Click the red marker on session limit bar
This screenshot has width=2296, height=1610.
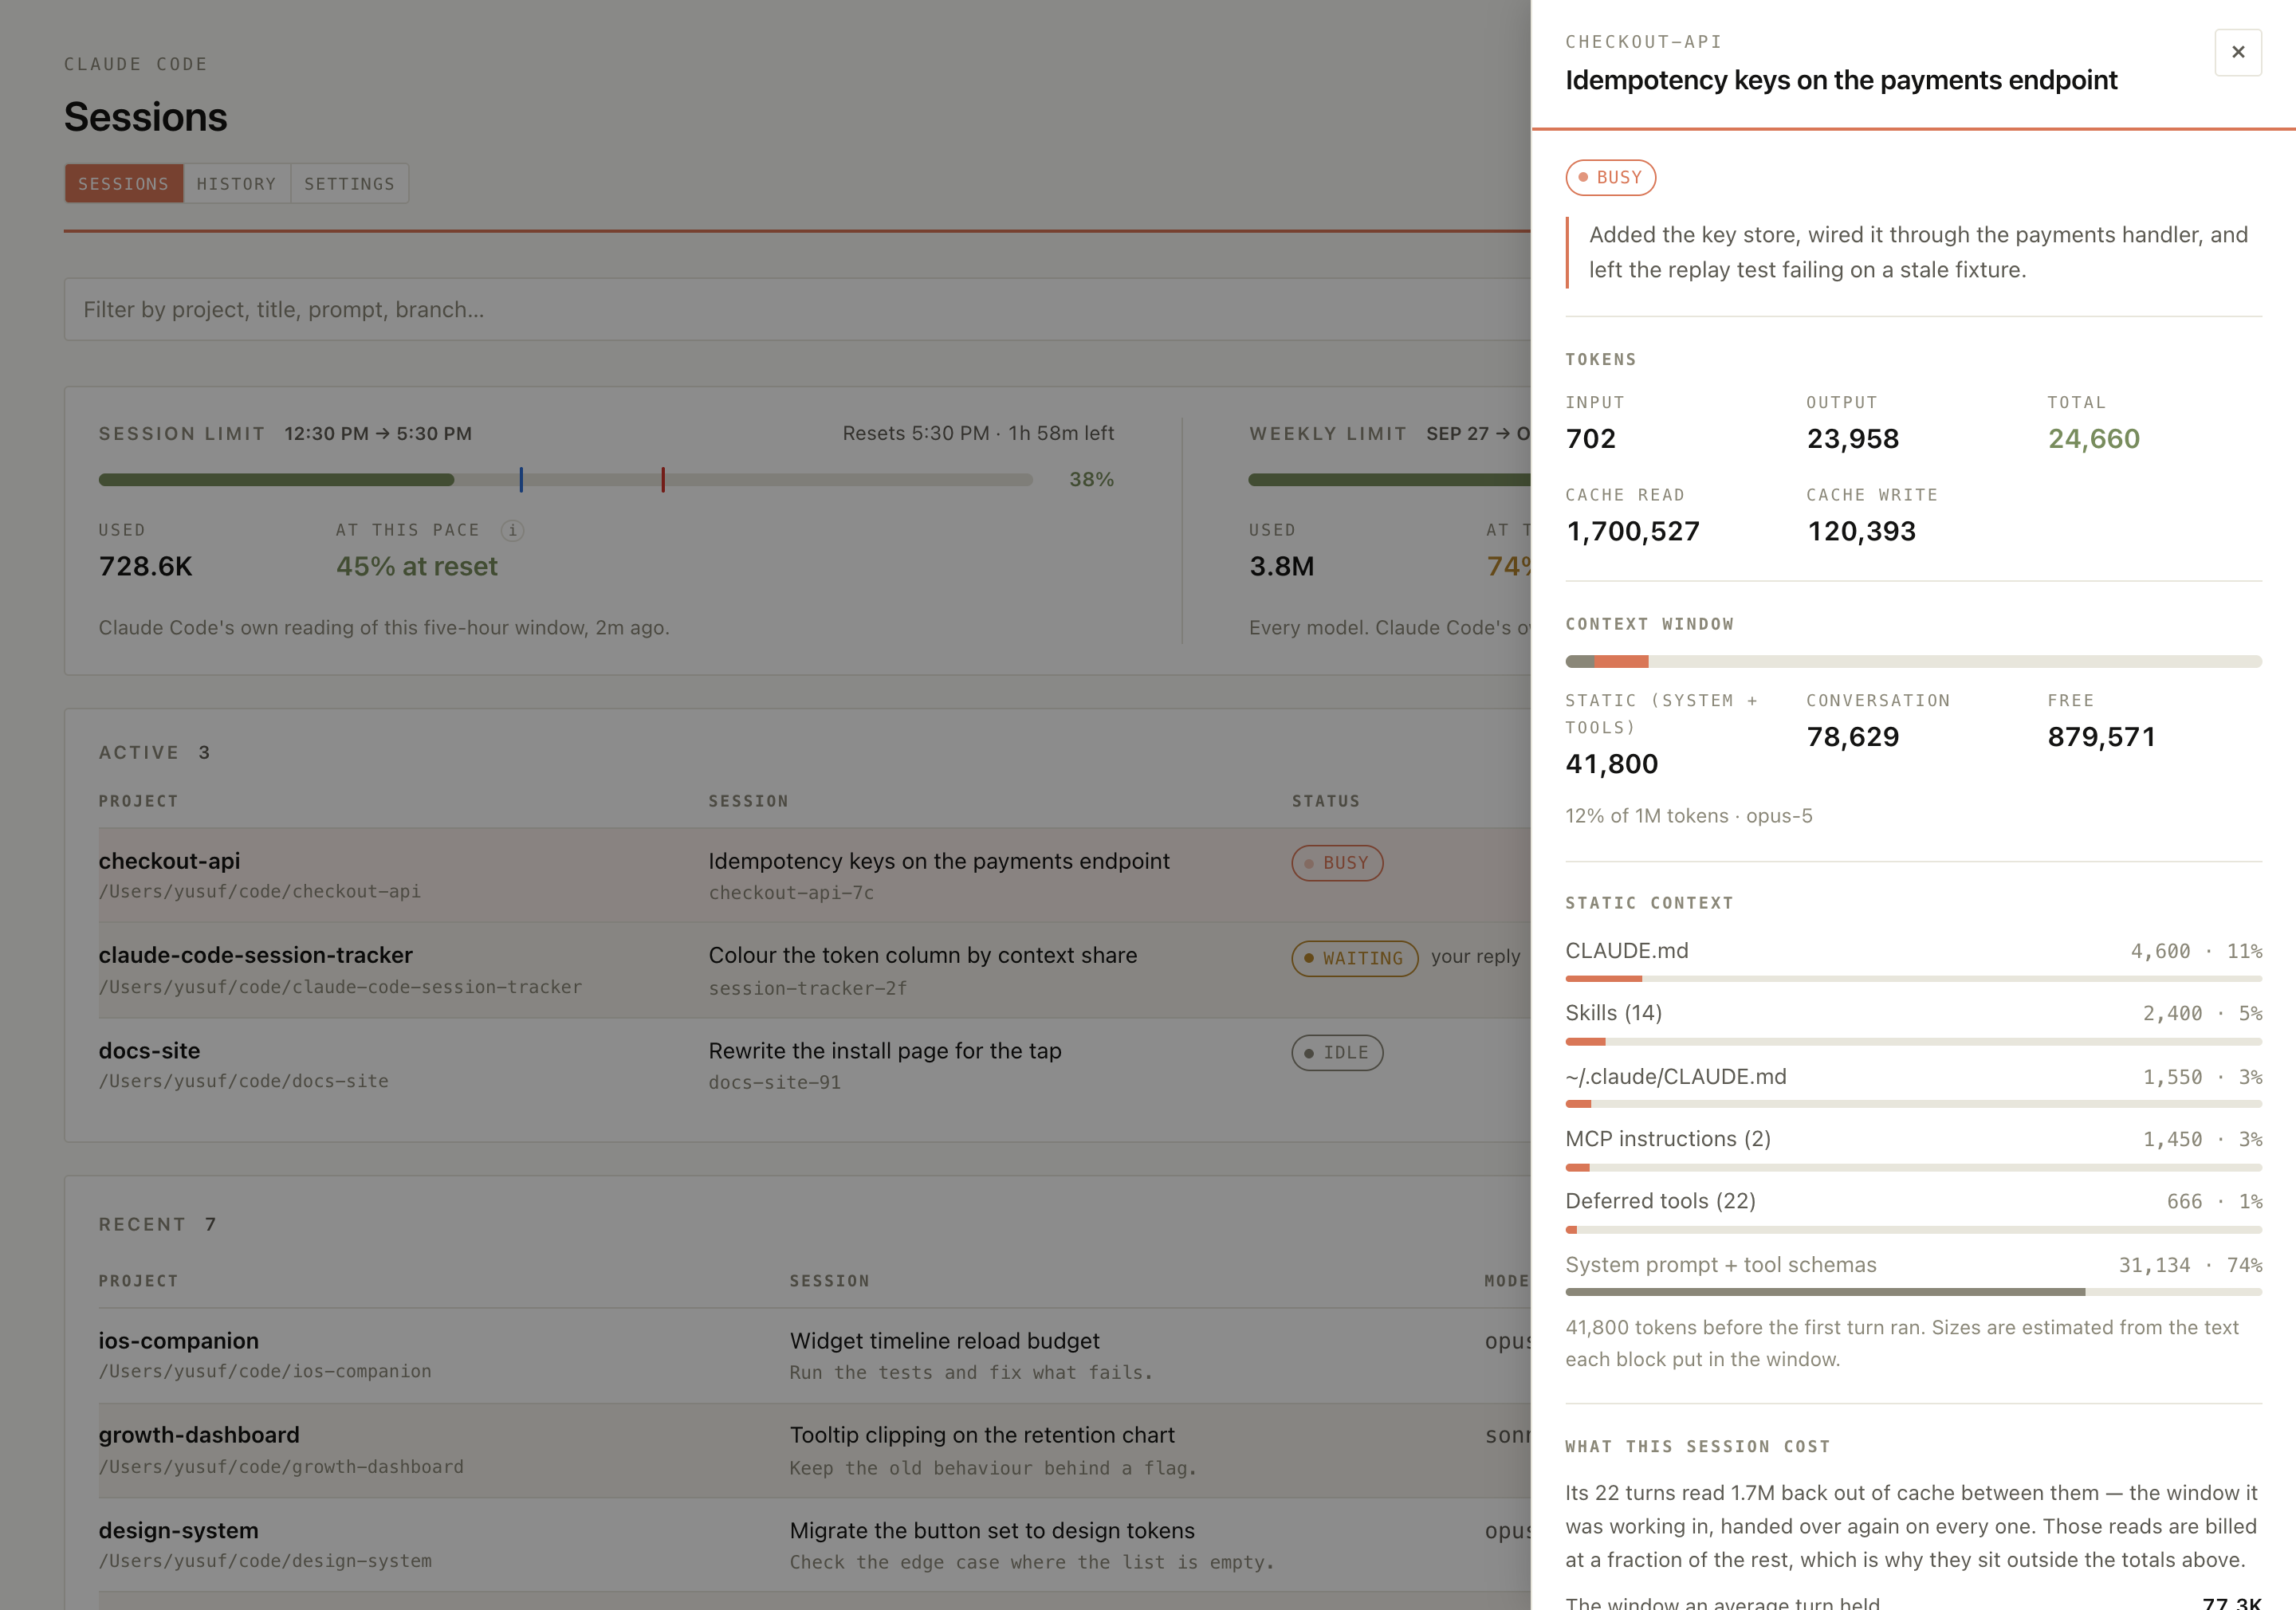tap(663, 480)
